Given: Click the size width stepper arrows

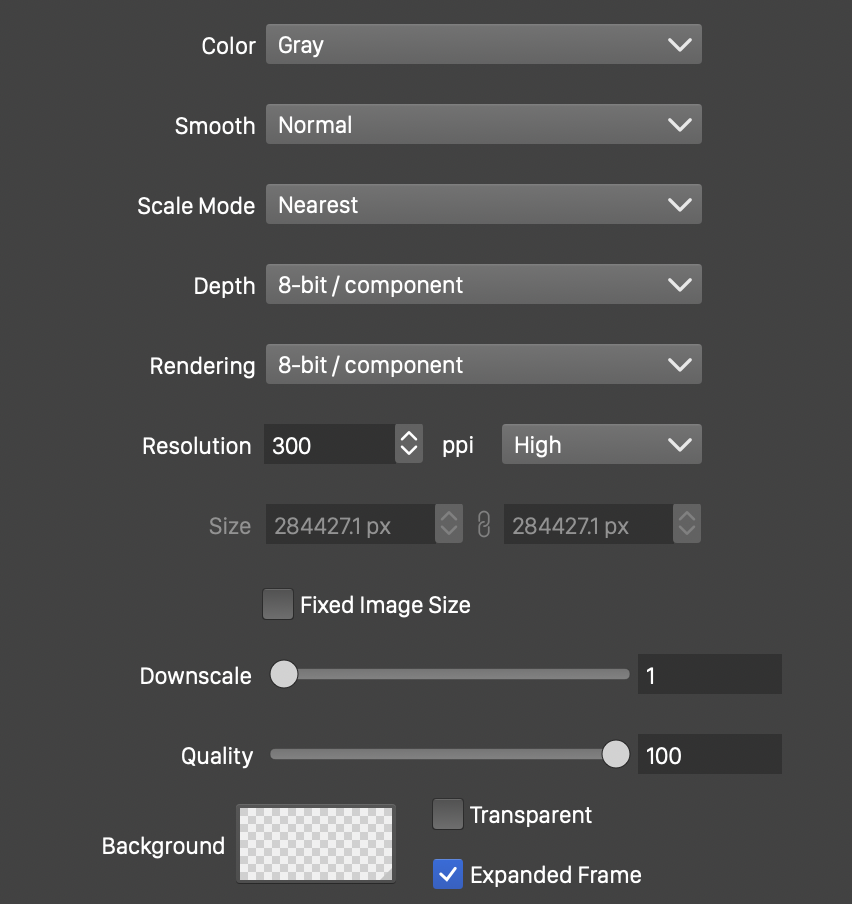Looking at the screenshot, I should pos(449,525).
